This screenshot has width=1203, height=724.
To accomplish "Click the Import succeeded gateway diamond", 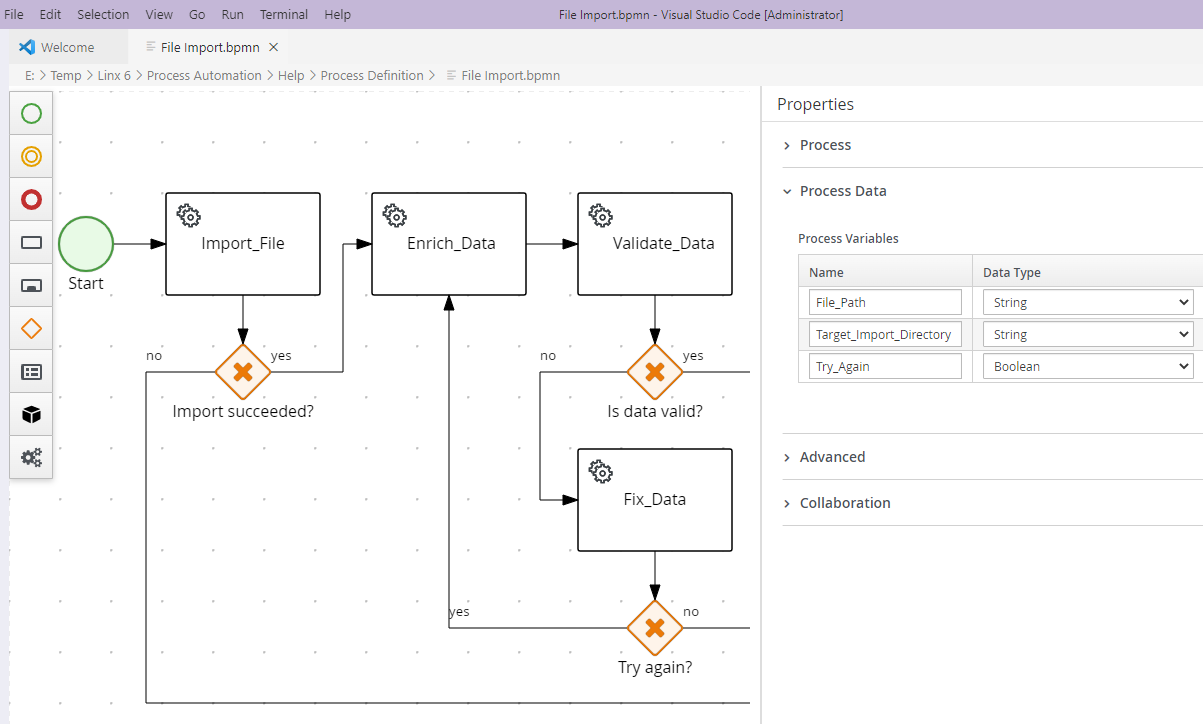I will [242, 372].
